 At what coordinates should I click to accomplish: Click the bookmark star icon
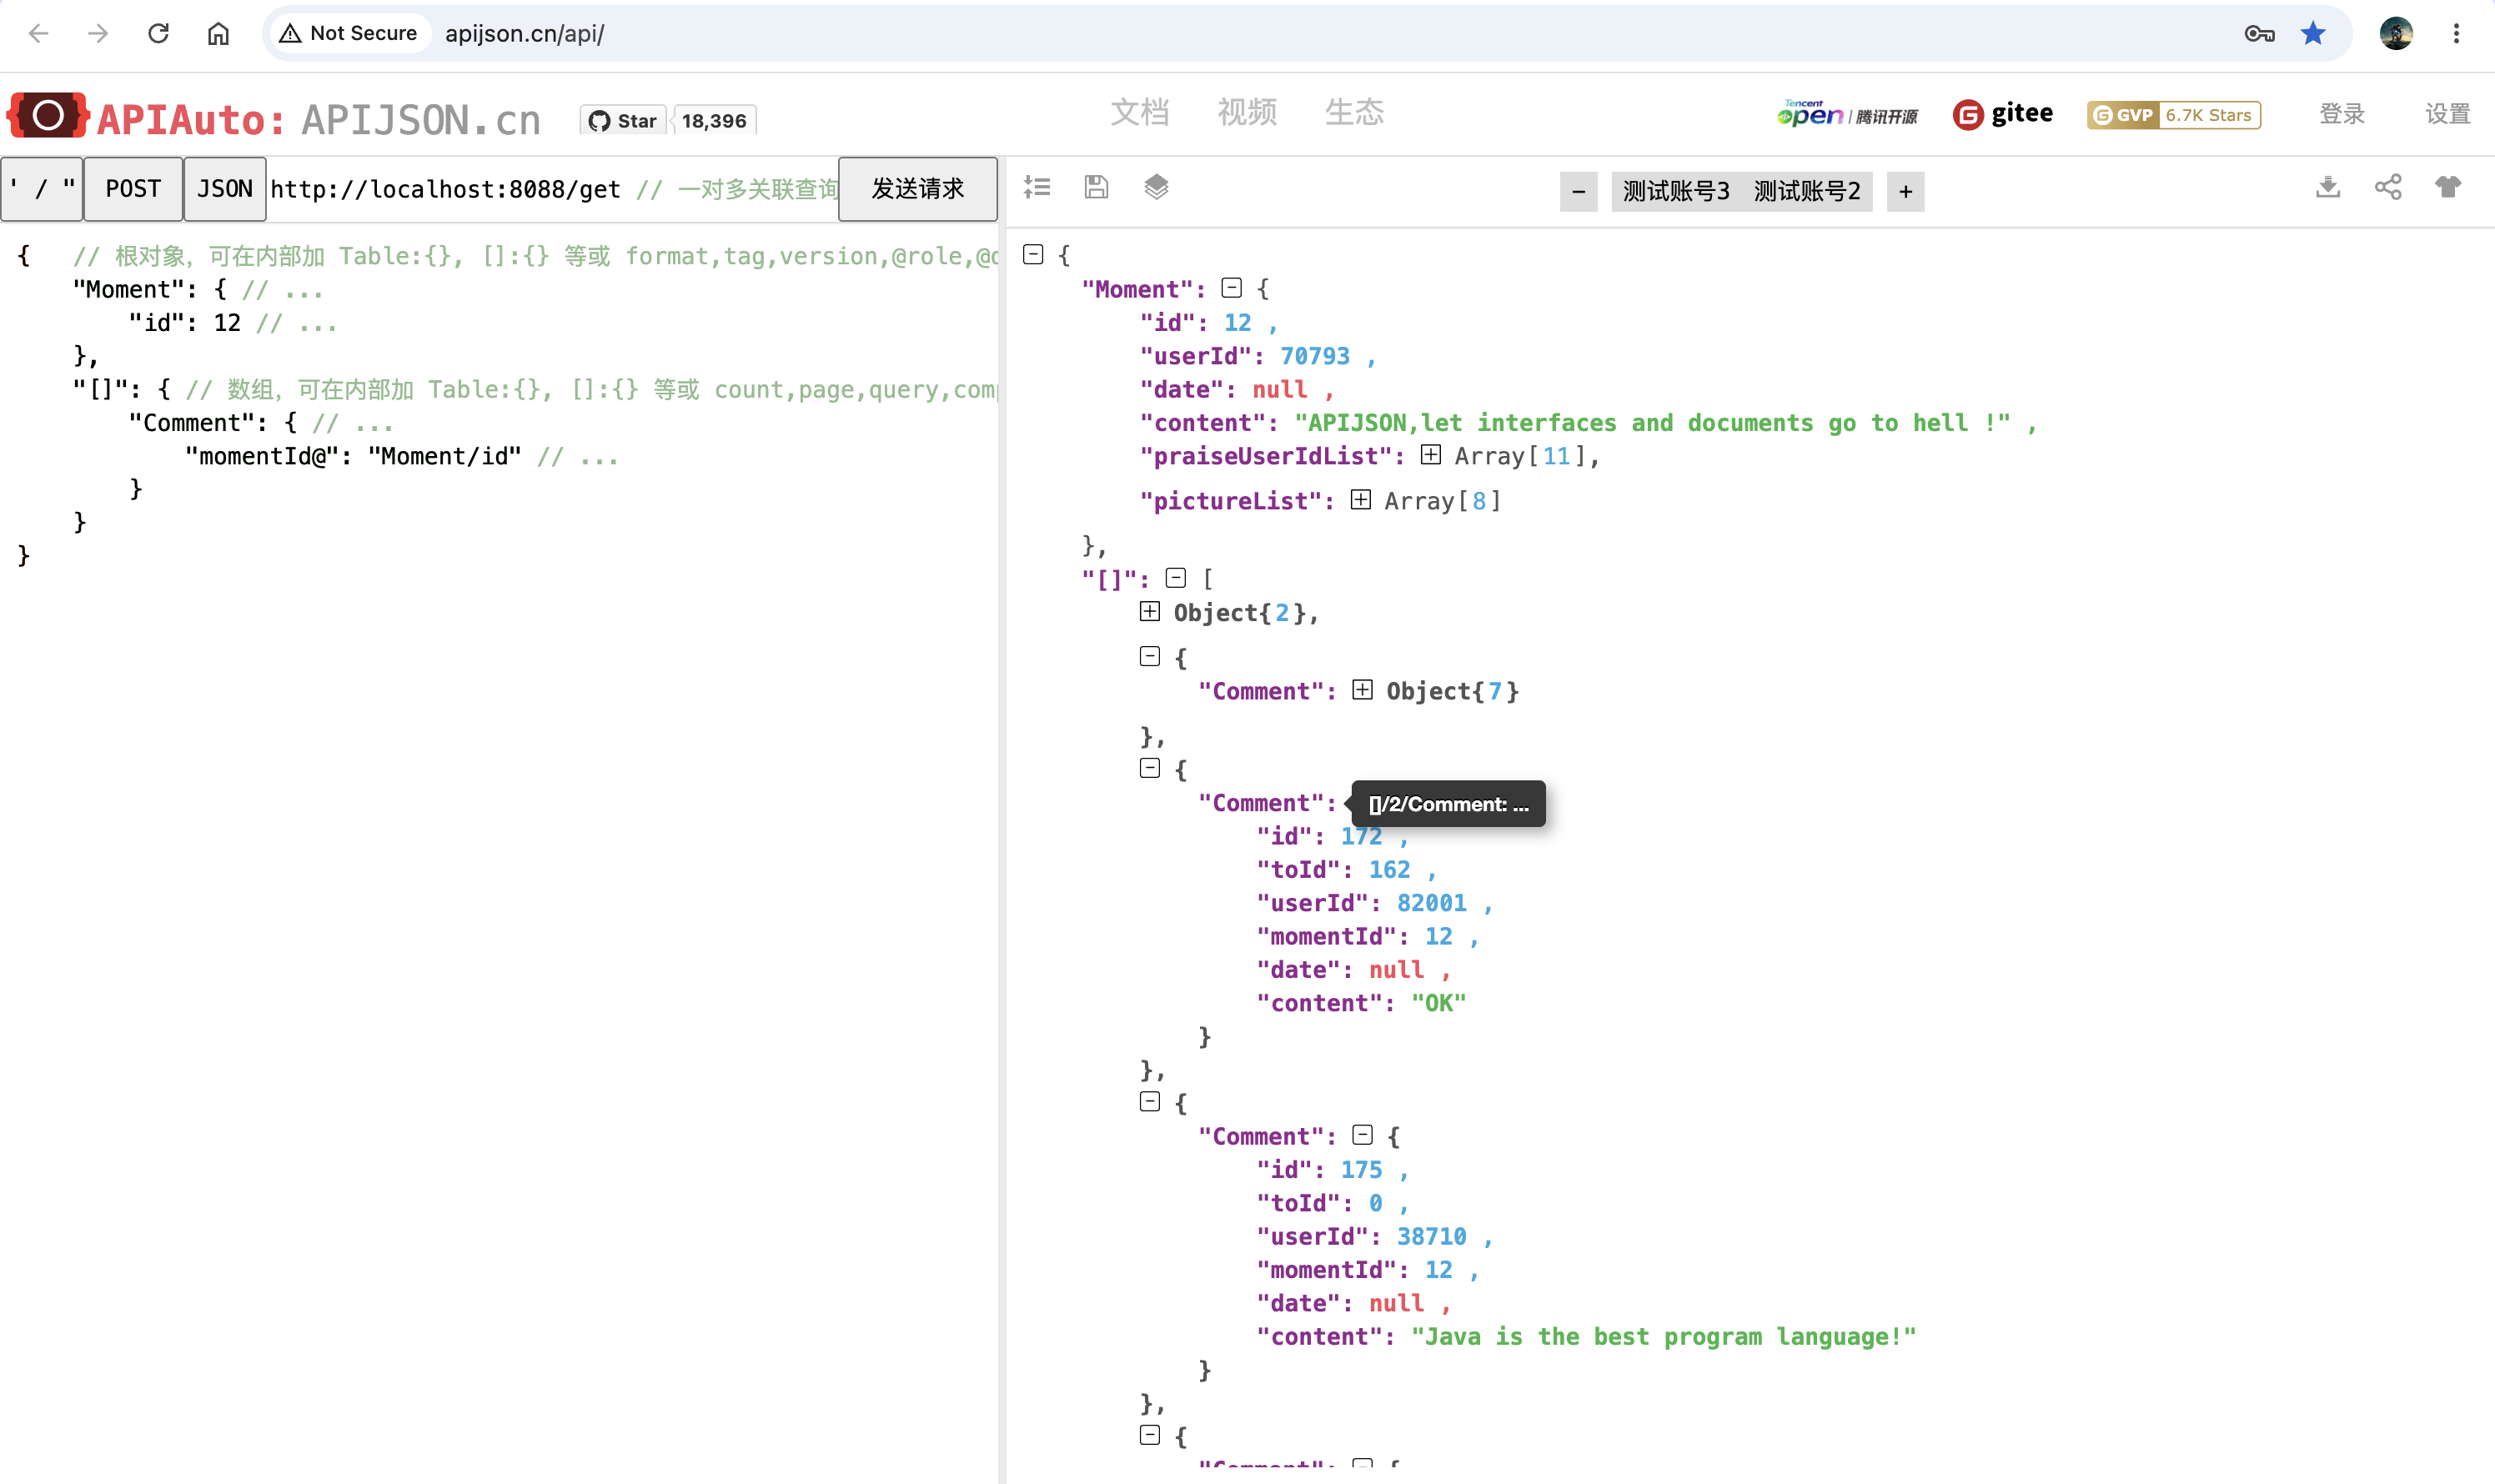2313,33
